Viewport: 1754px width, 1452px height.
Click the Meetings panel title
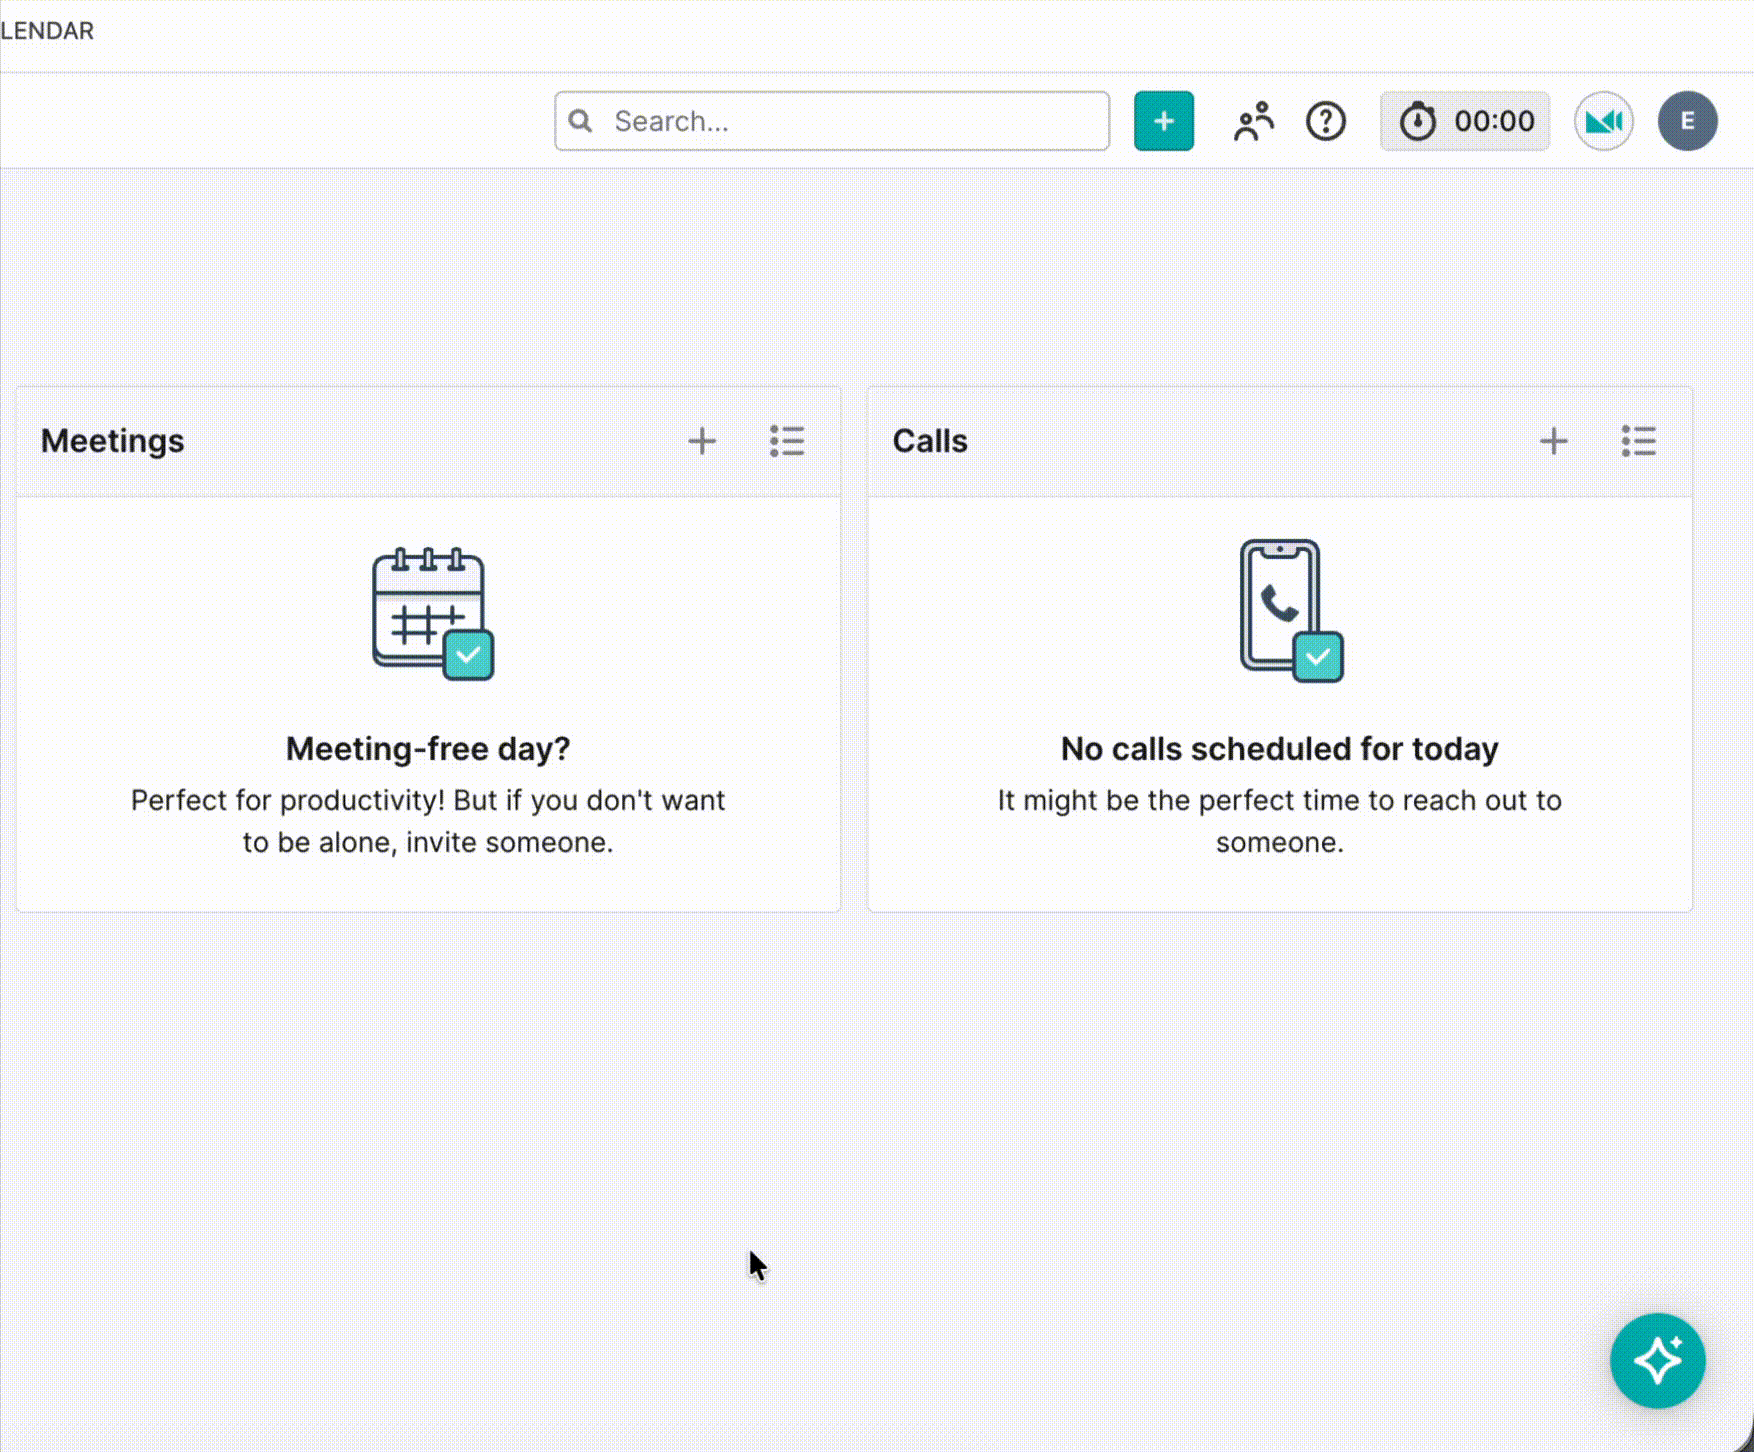(112, 441)
